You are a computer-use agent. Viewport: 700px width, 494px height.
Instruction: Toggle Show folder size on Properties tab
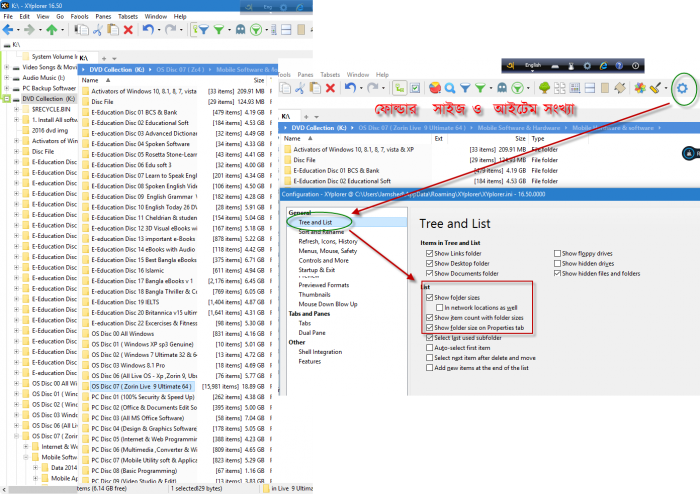click(x=429, y=328)
